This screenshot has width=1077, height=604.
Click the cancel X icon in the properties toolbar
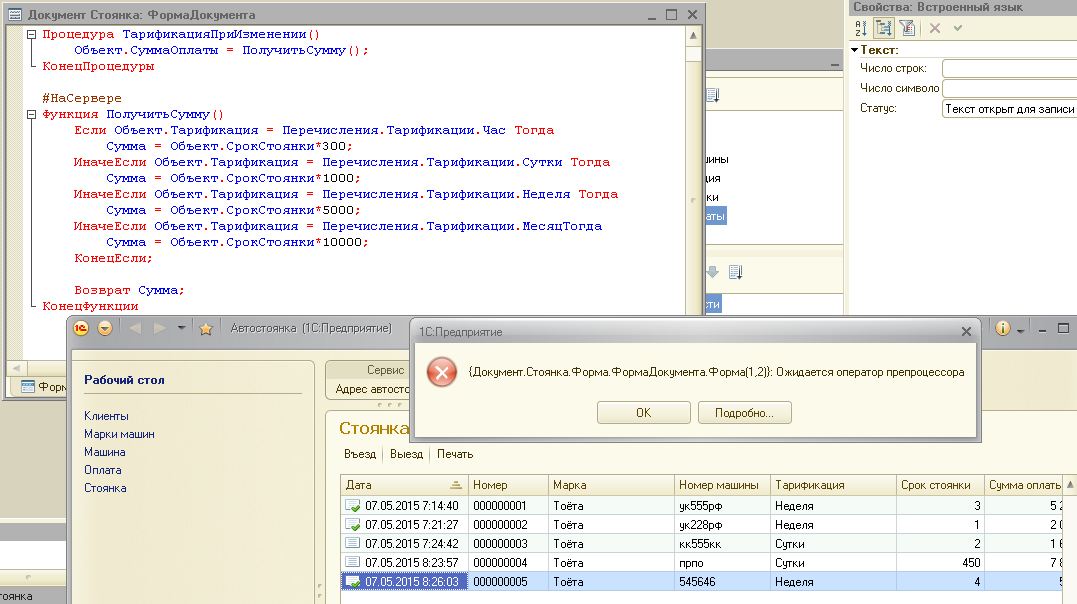(x=935, y=28)
